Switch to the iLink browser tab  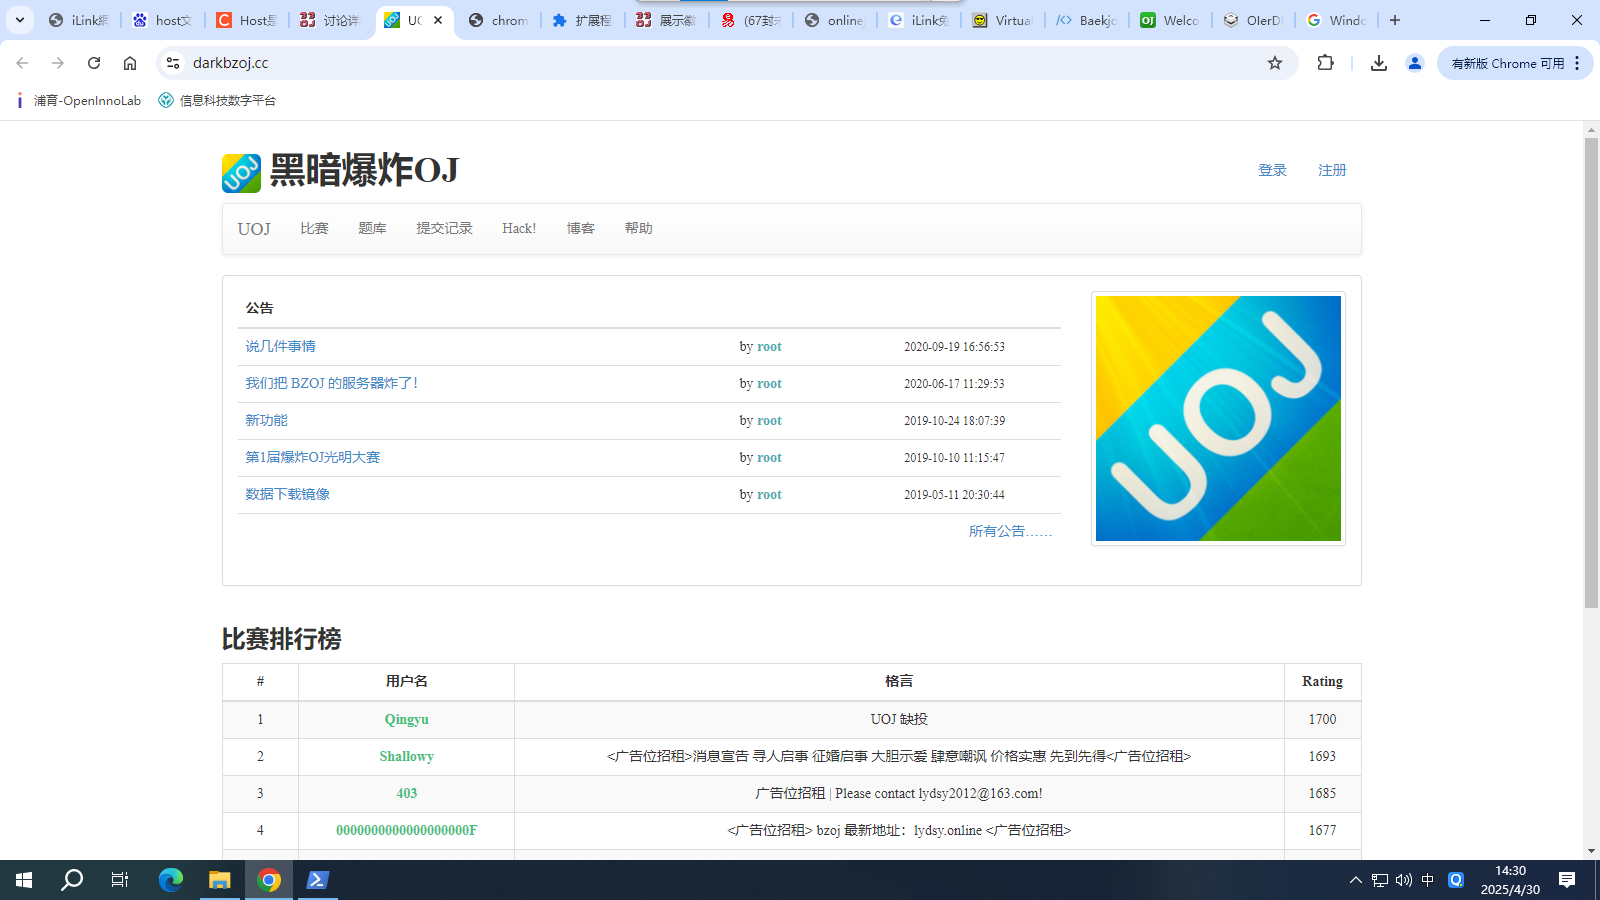(x=80, y=20)
